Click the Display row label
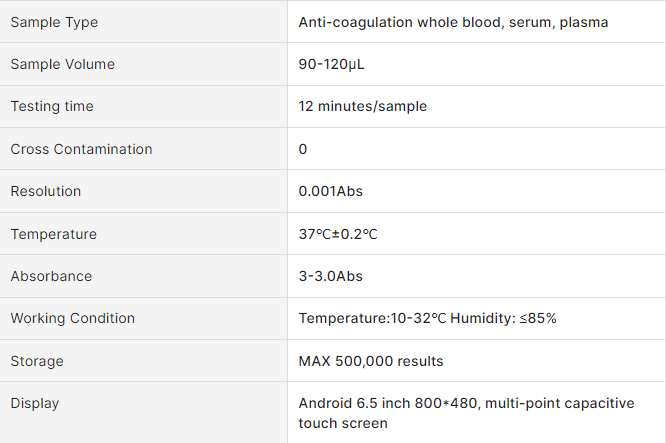666x443 pixels. tap(35, 403)
